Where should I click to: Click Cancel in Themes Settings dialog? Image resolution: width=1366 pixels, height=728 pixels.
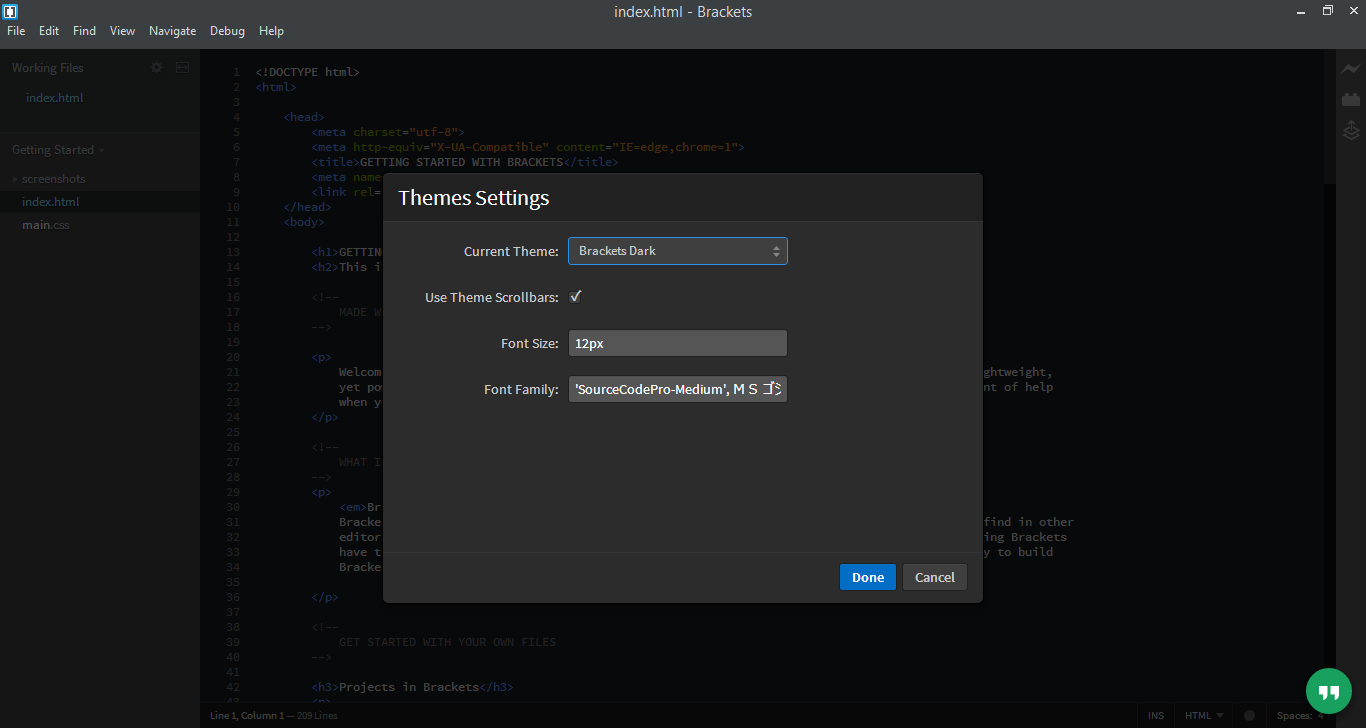934,577
